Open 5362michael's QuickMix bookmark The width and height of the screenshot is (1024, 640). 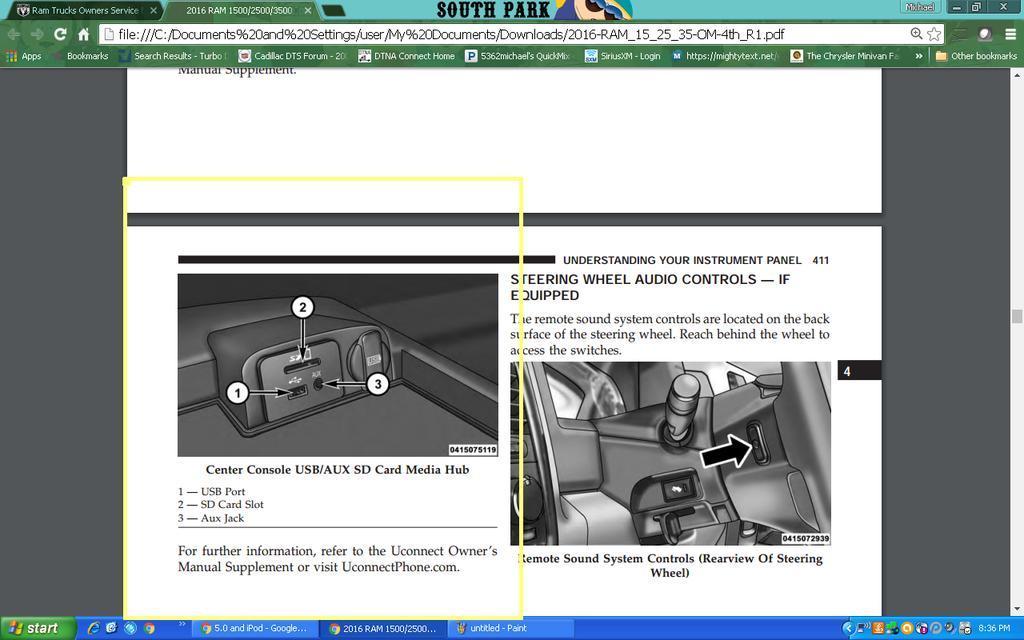point(518,56)
